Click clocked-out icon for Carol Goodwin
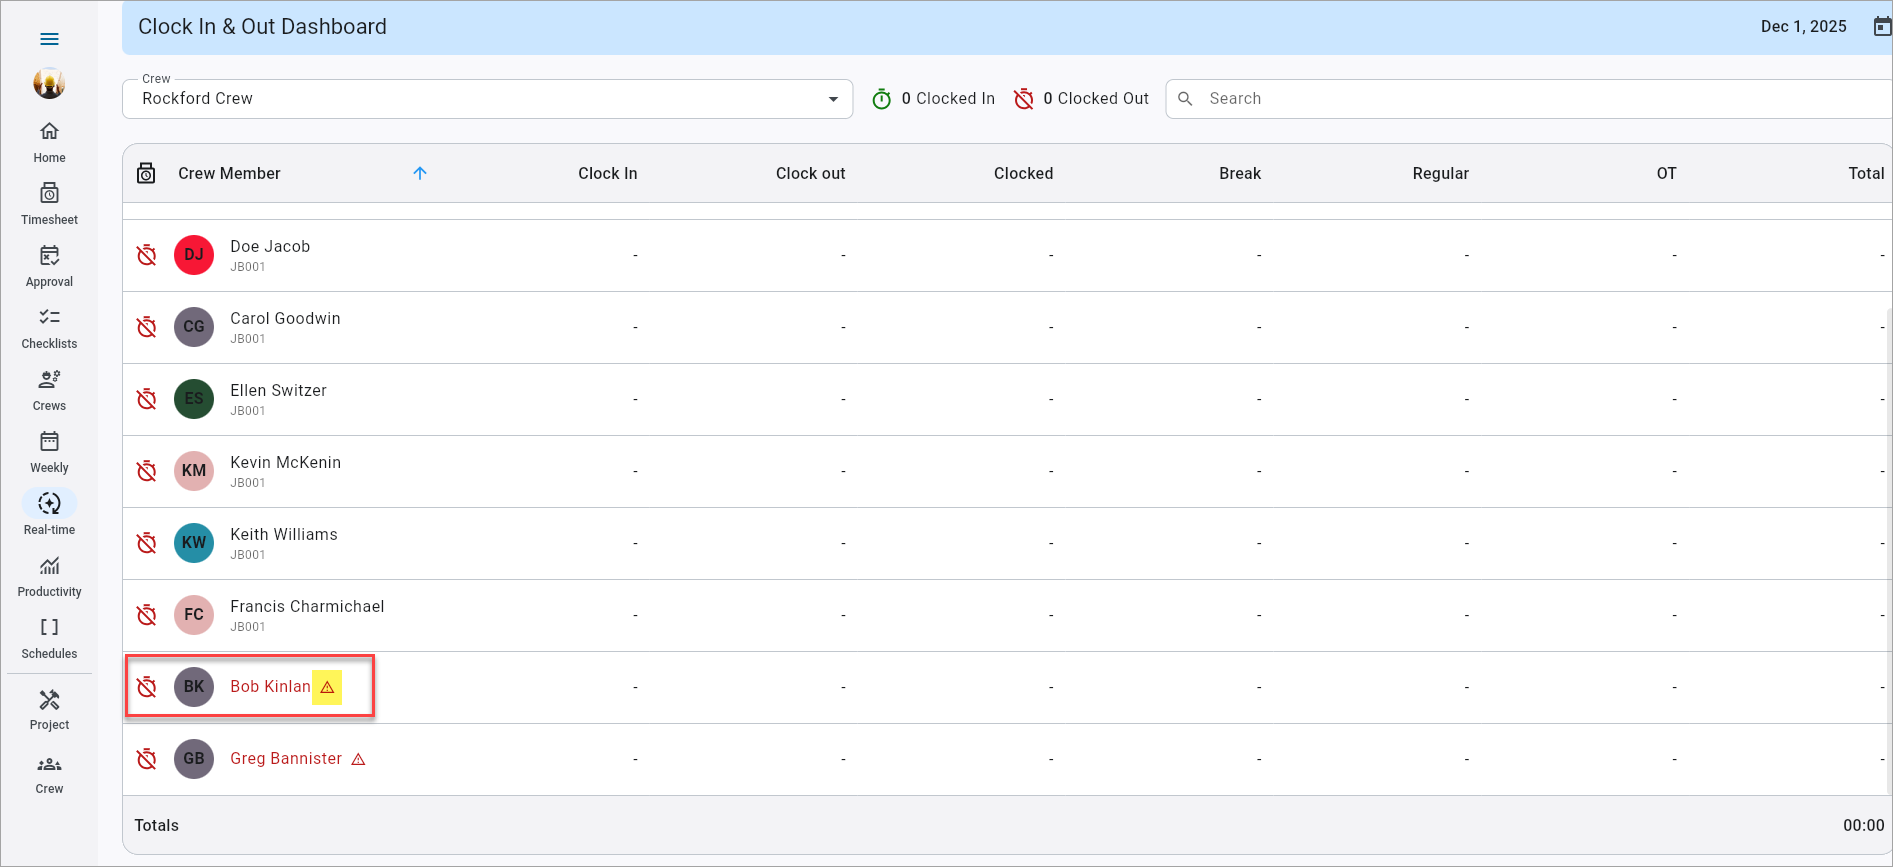Viewport: 1893px width, 867px height. tap(147, 327)
